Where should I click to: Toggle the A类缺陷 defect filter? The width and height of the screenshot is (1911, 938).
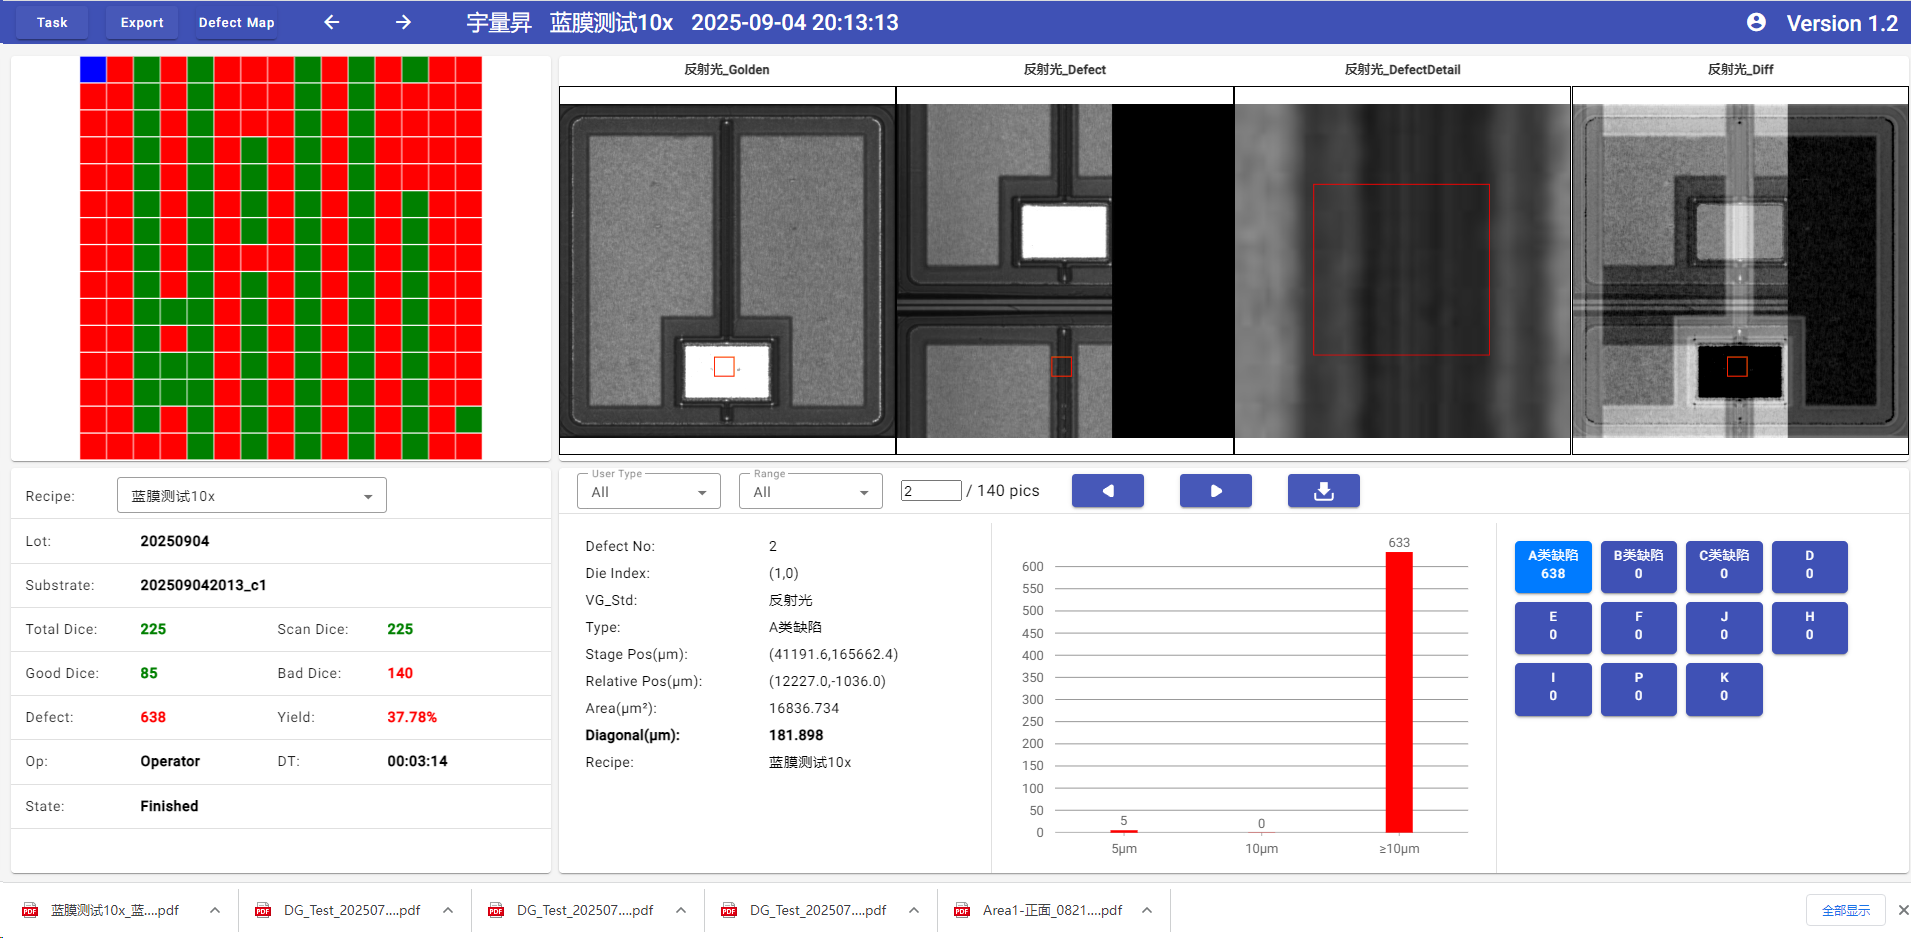coord(1552,565)
